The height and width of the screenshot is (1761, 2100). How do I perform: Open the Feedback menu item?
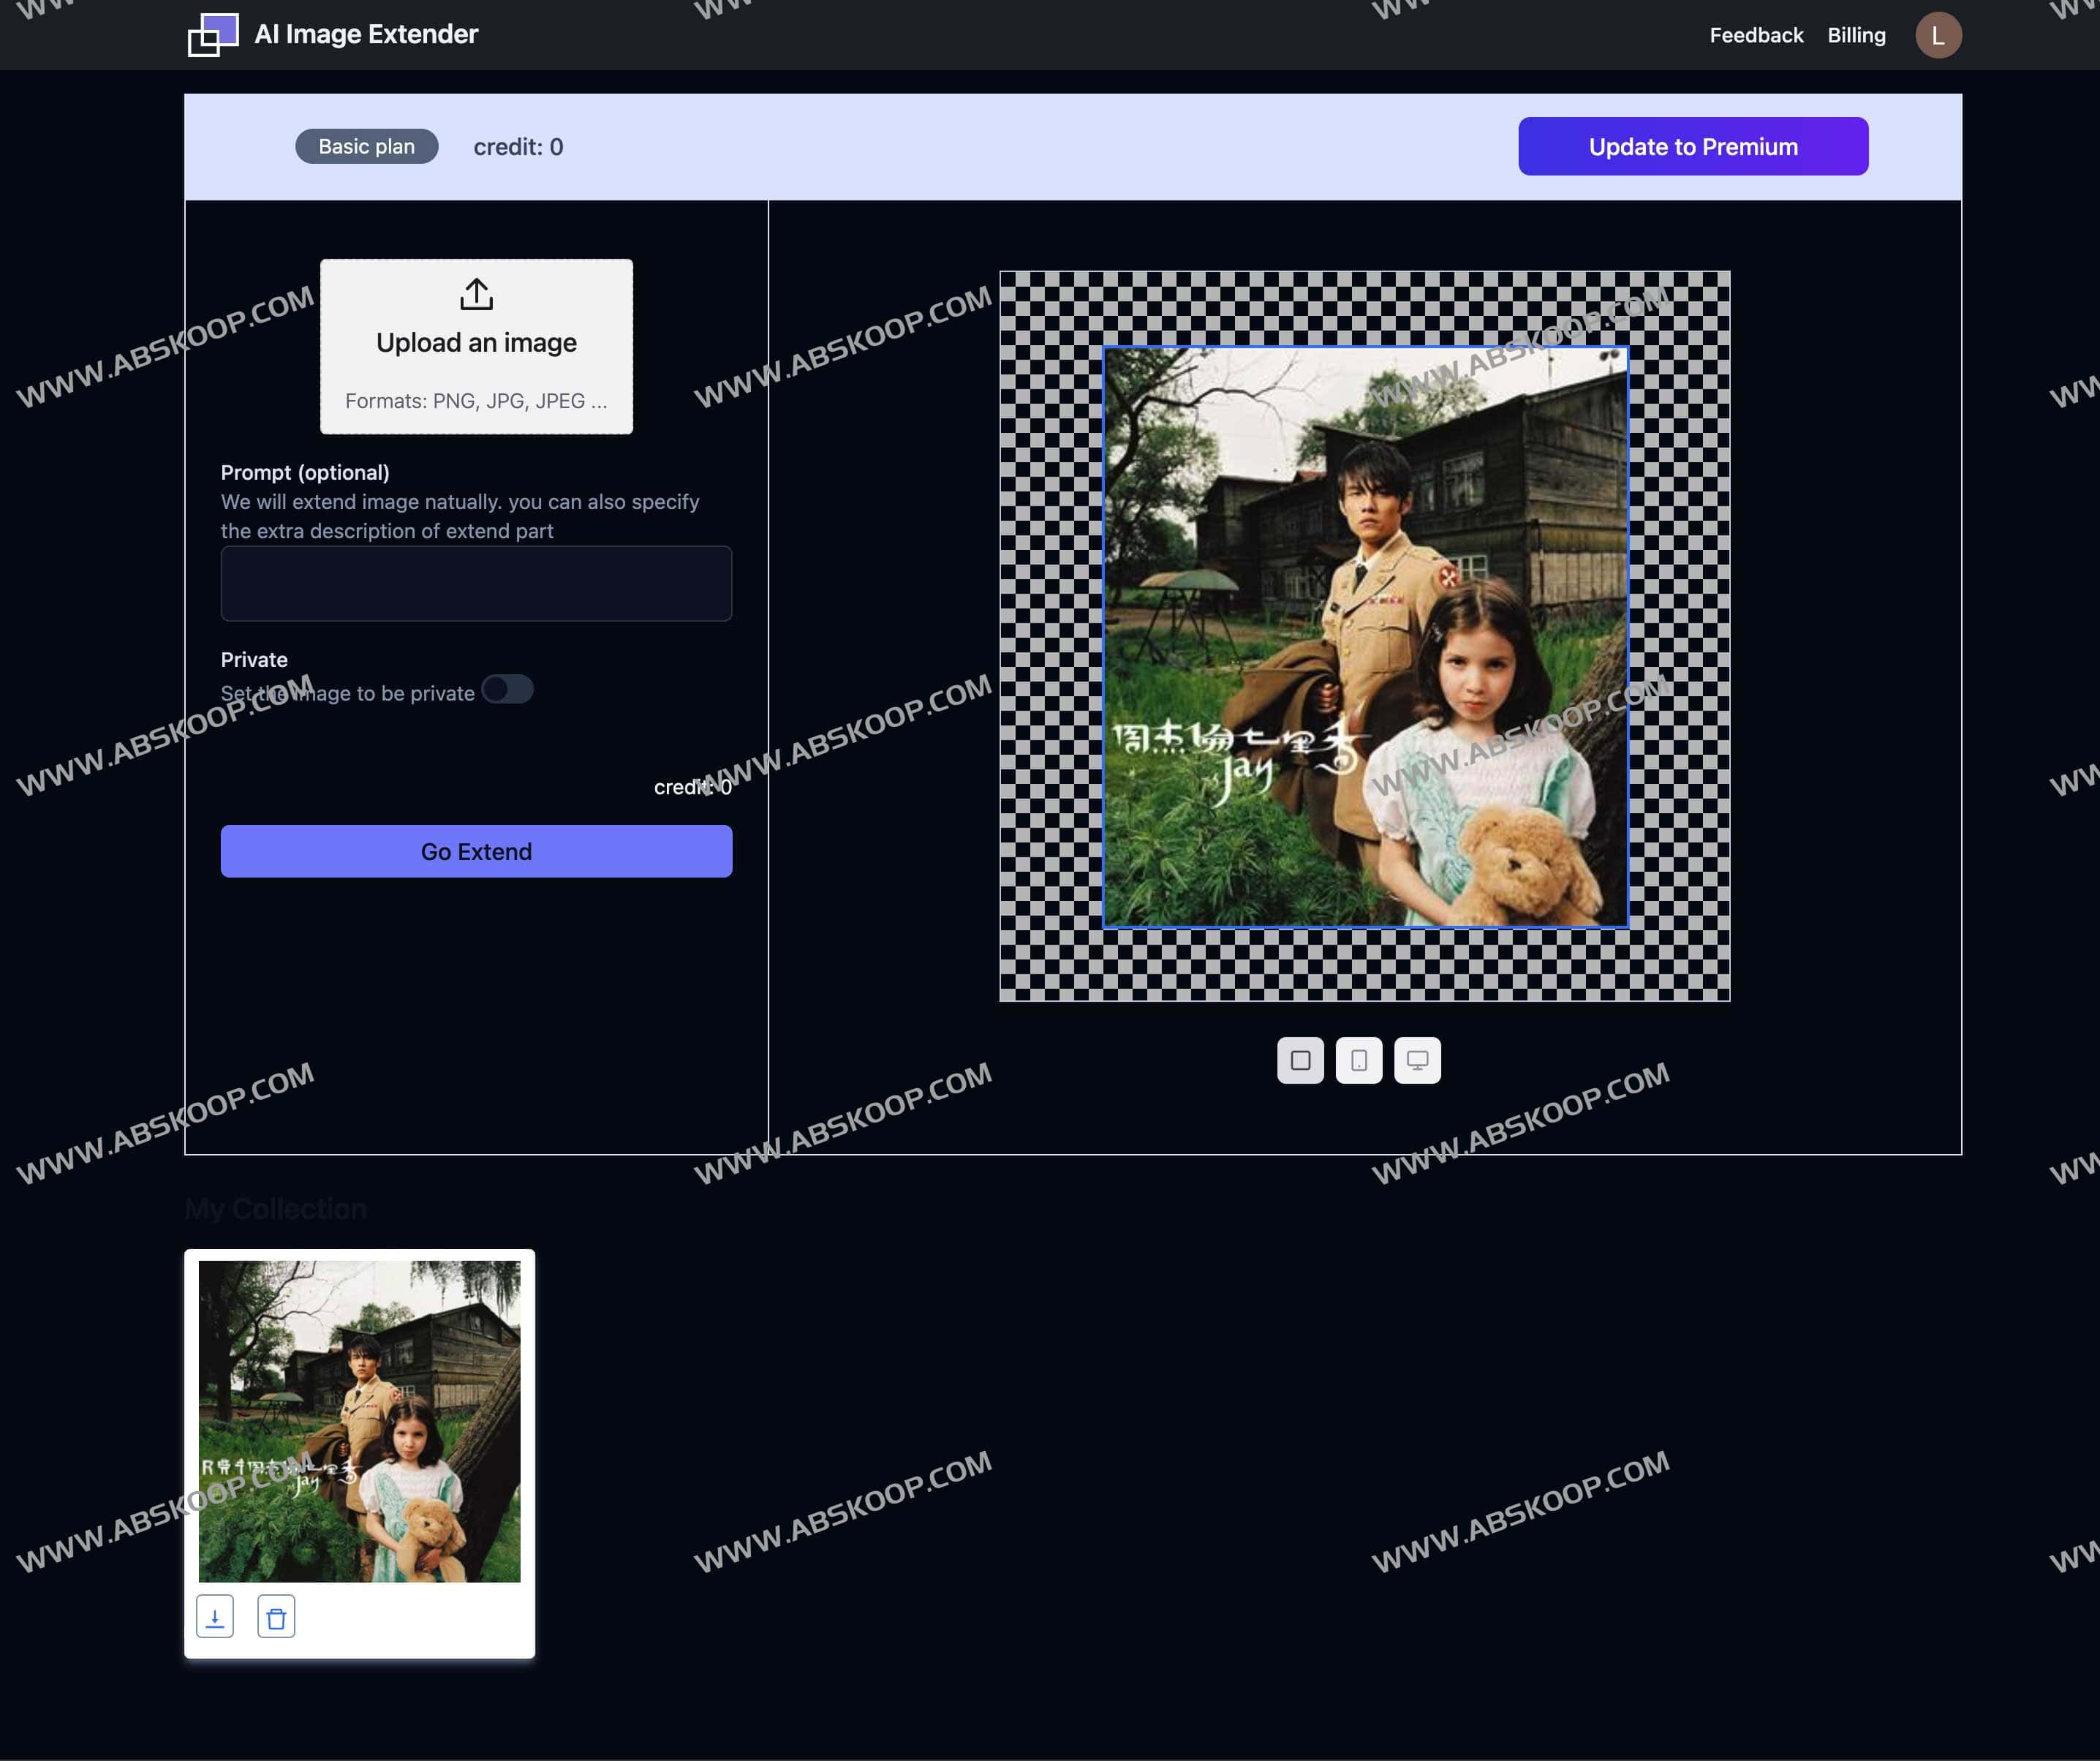1756,34
